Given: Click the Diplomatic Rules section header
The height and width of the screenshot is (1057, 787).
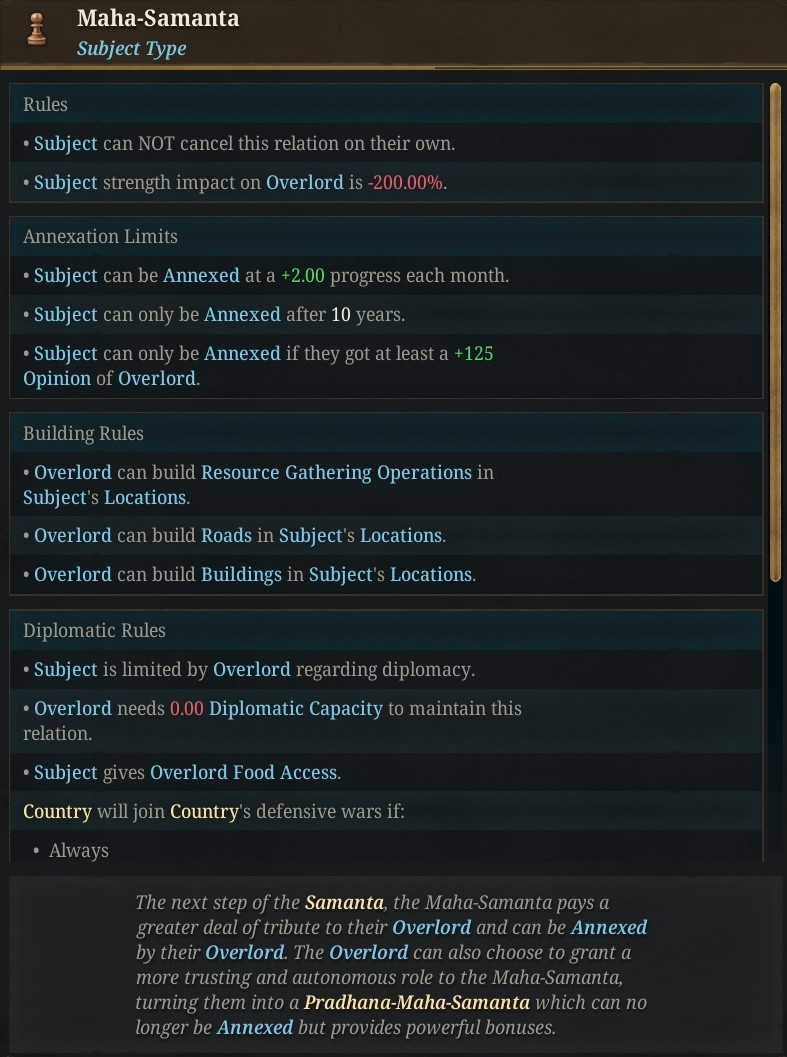Looking at the screenshot, I should coord(386,630).
